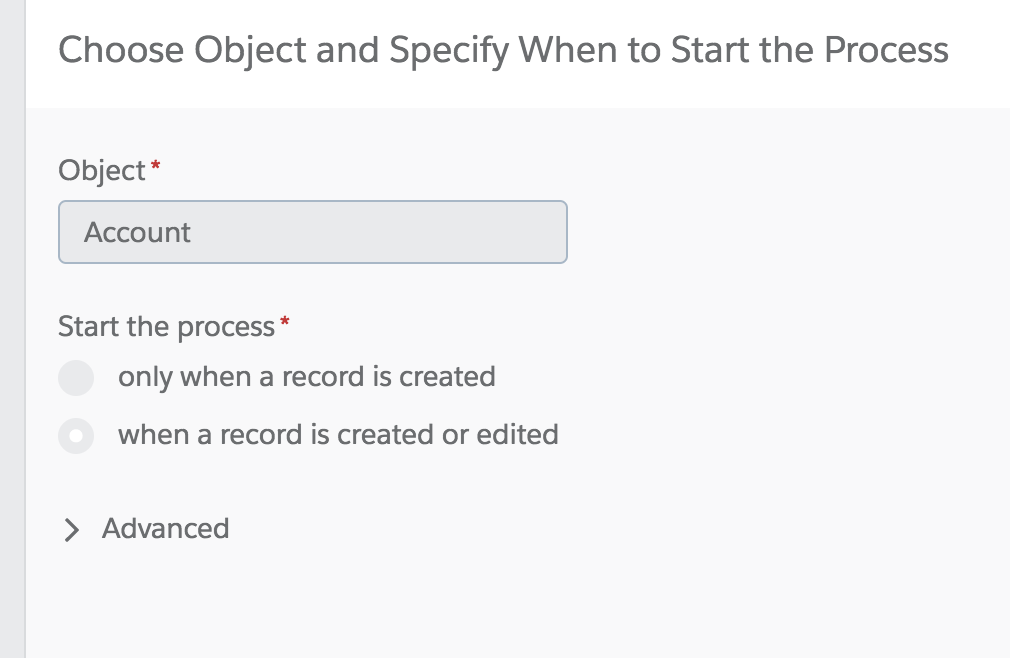
Task: Click the "Start the process" label
Action: [x=166, y=327]
